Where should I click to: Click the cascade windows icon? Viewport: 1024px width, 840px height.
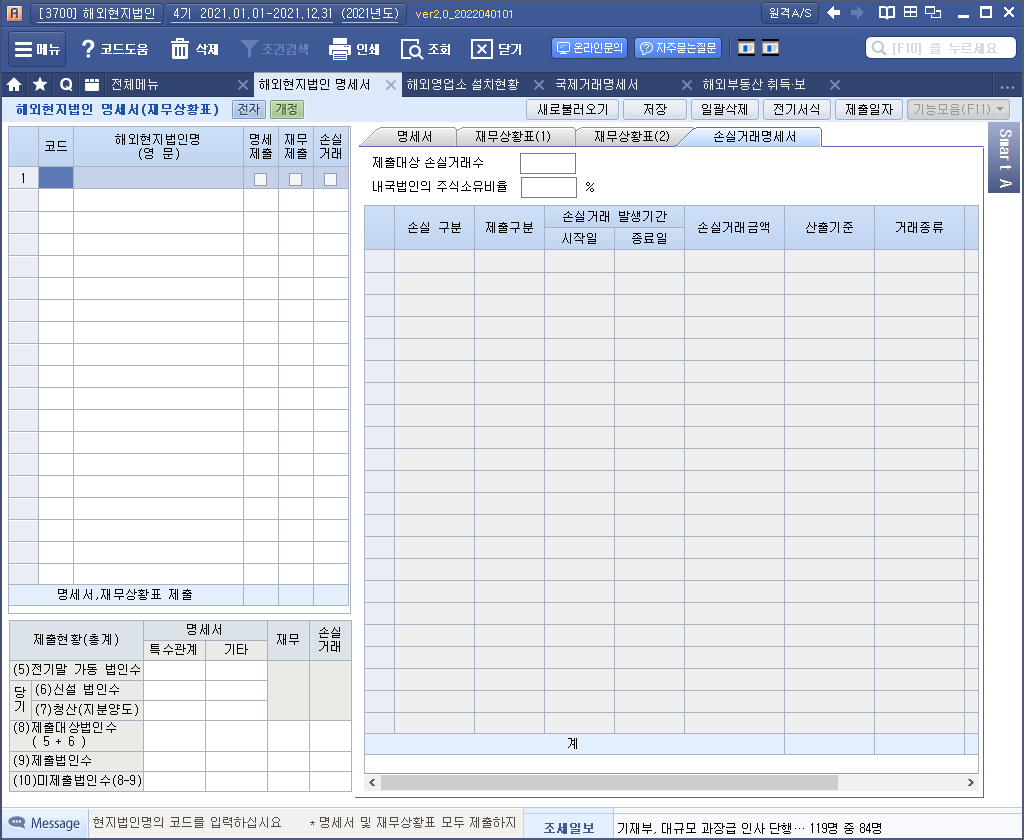tap(933, 12)
